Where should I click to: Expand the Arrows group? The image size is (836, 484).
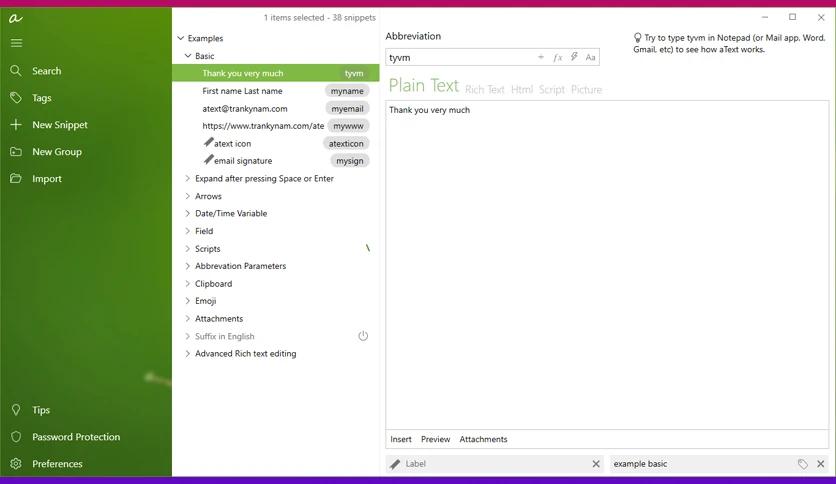188,196
